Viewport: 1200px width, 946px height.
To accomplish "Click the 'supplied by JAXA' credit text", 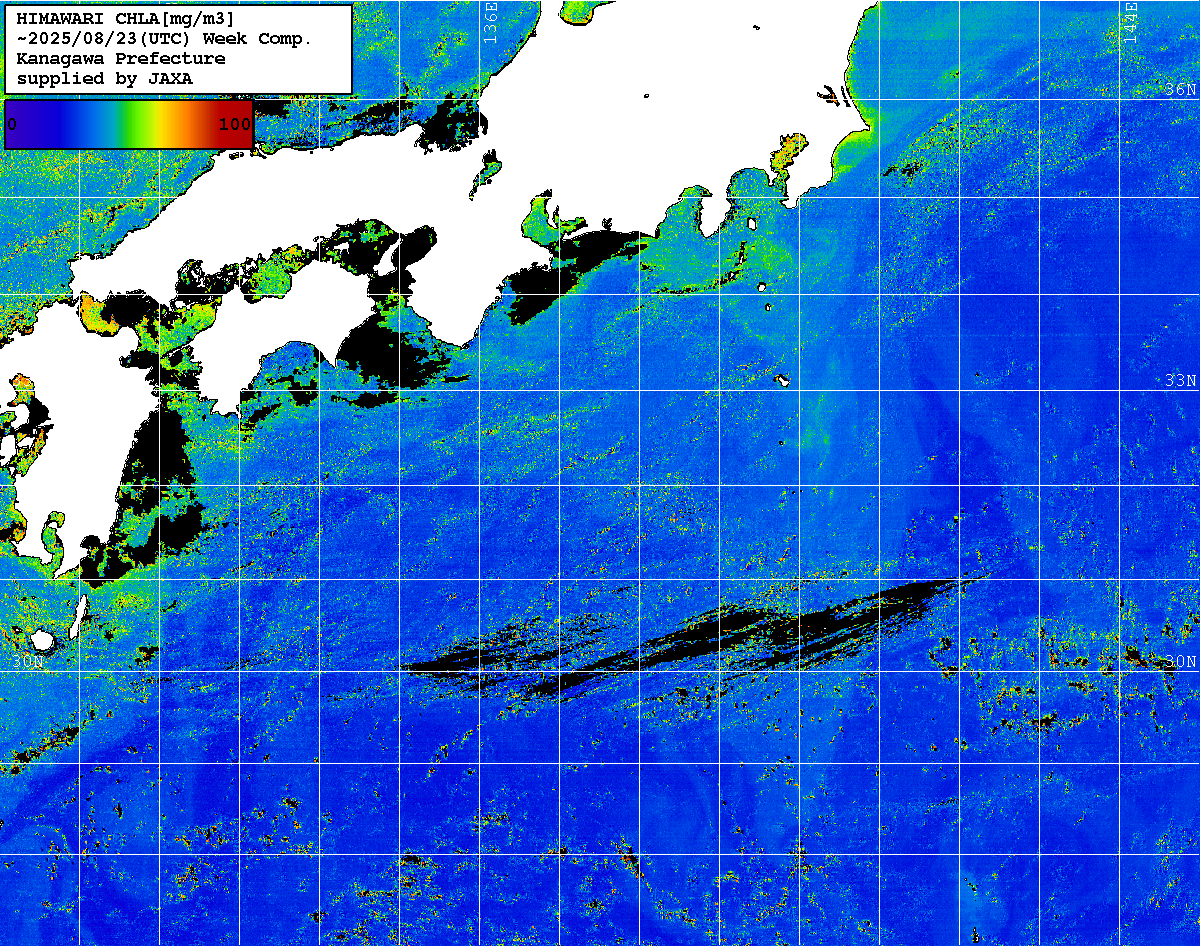I will click(105, 78).
